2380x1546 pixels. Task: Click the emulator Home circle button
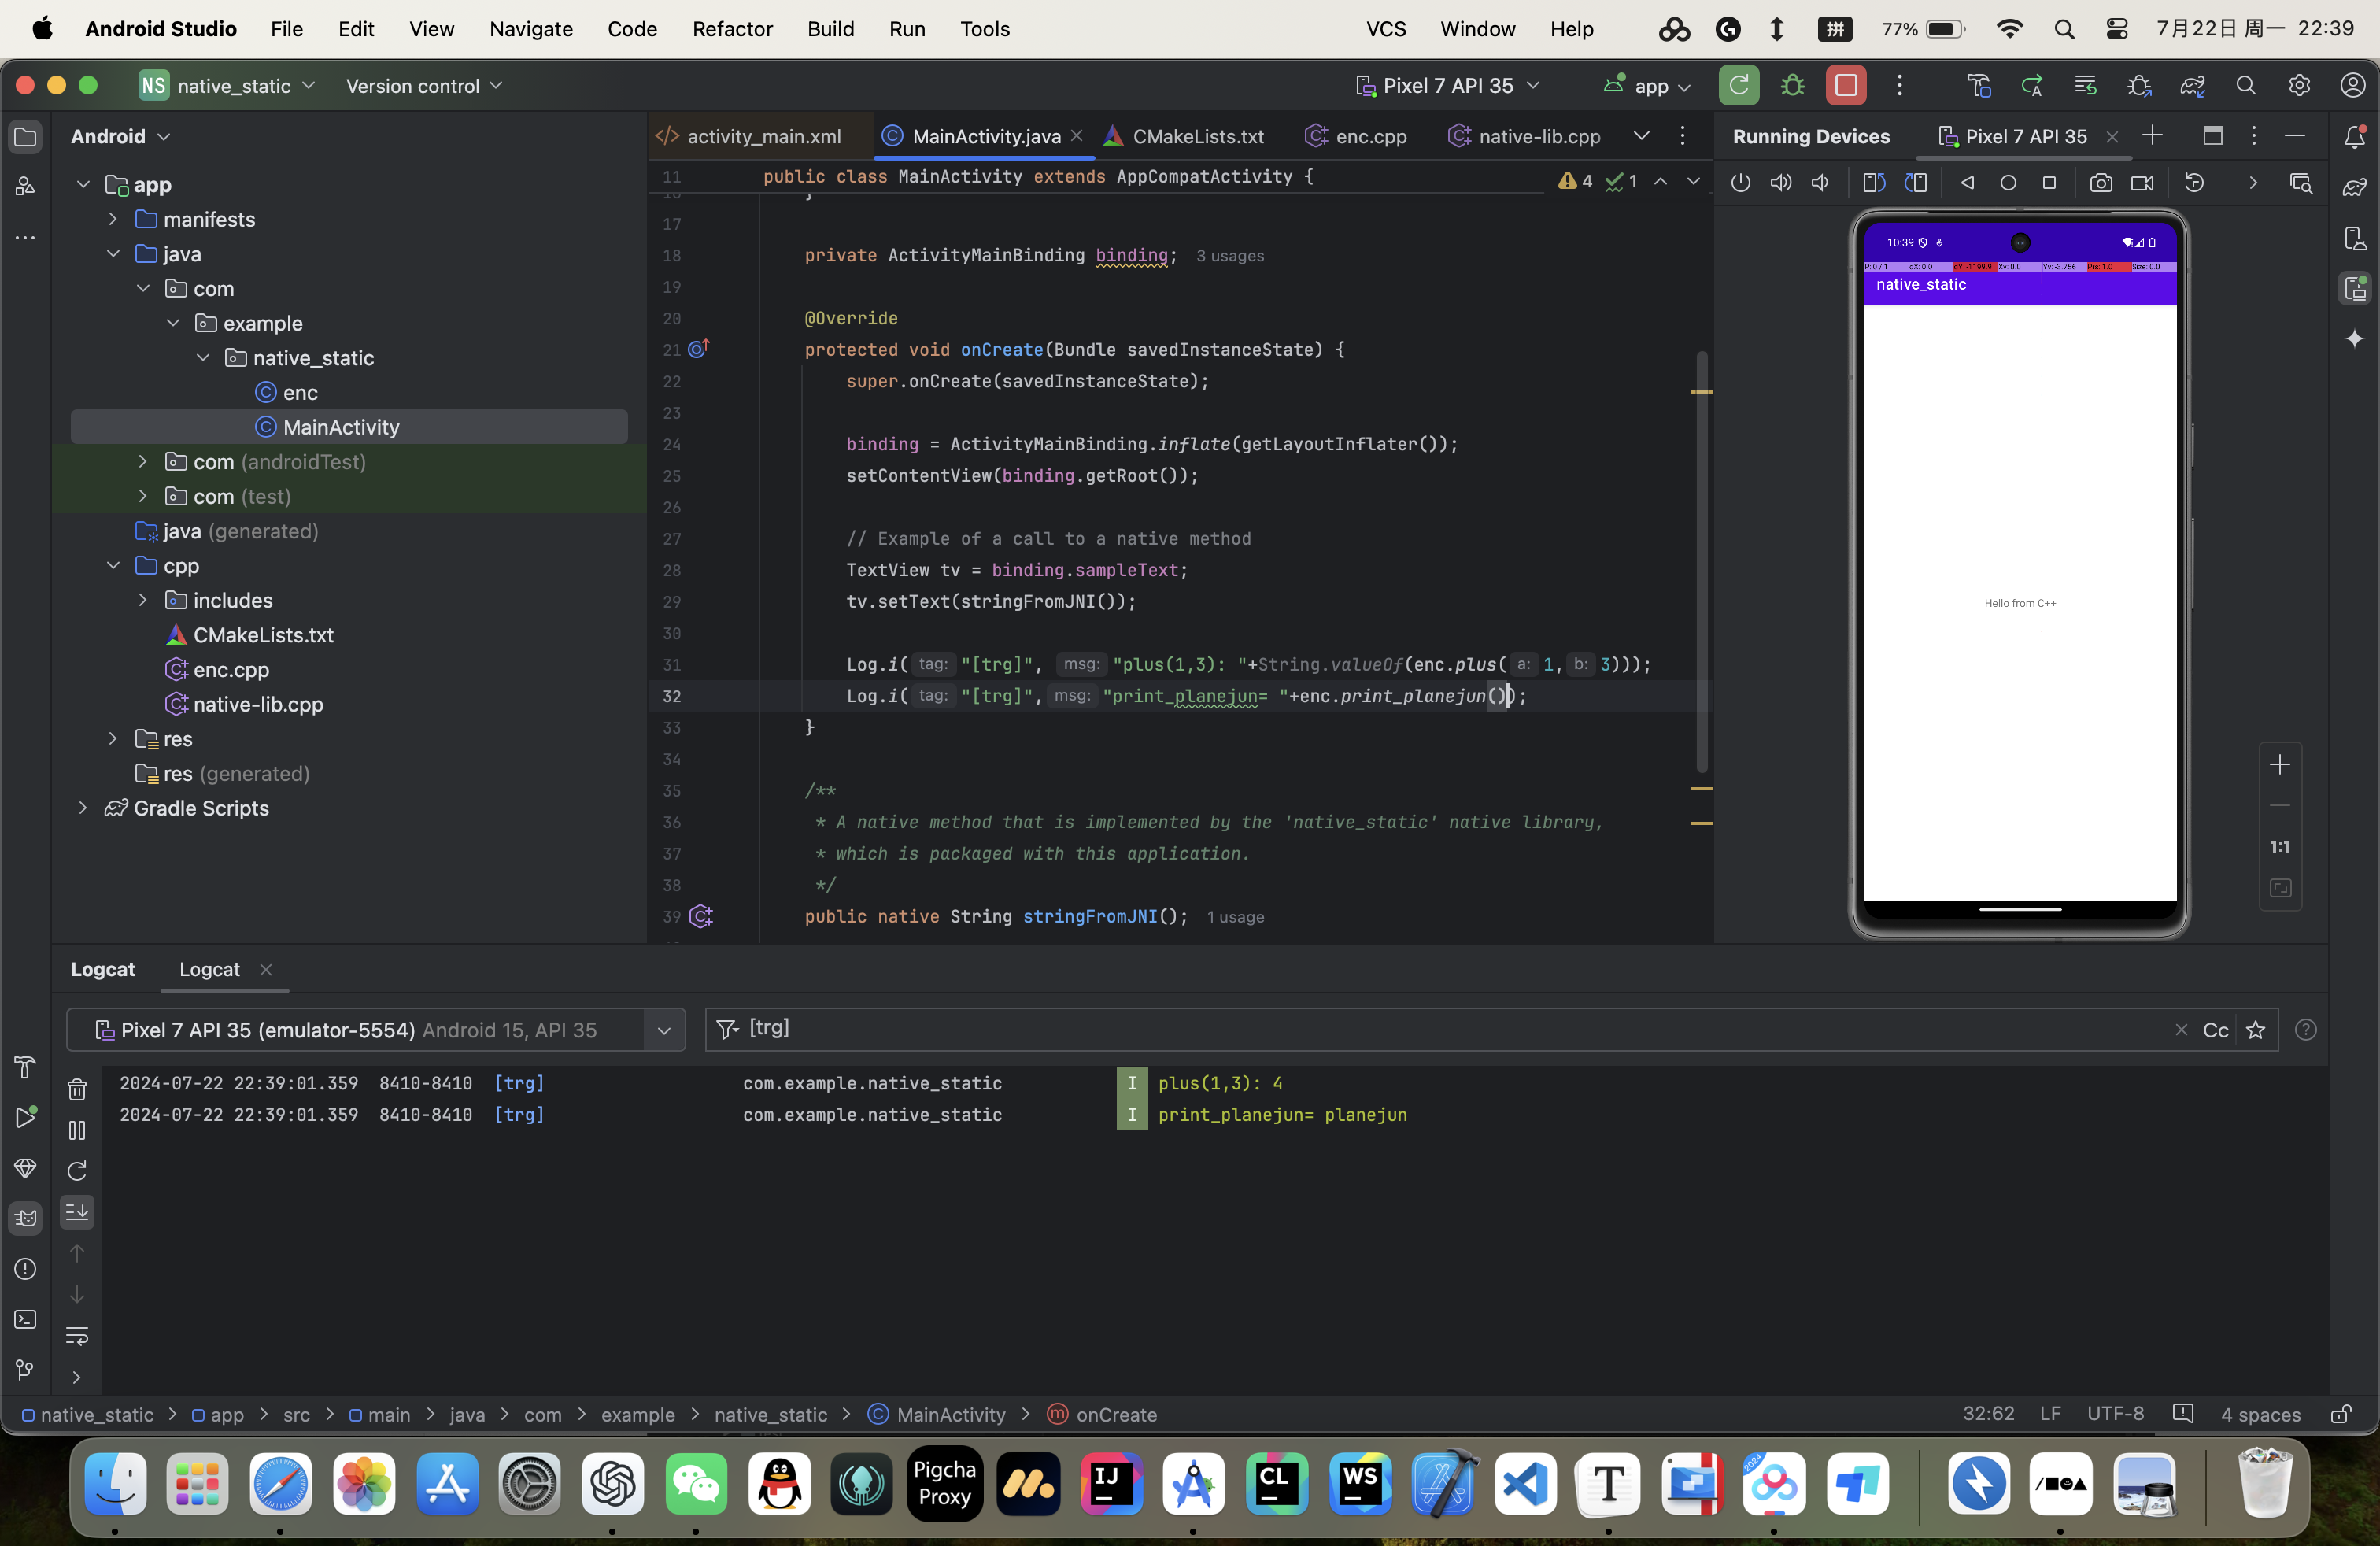[x=2007, y=183]
